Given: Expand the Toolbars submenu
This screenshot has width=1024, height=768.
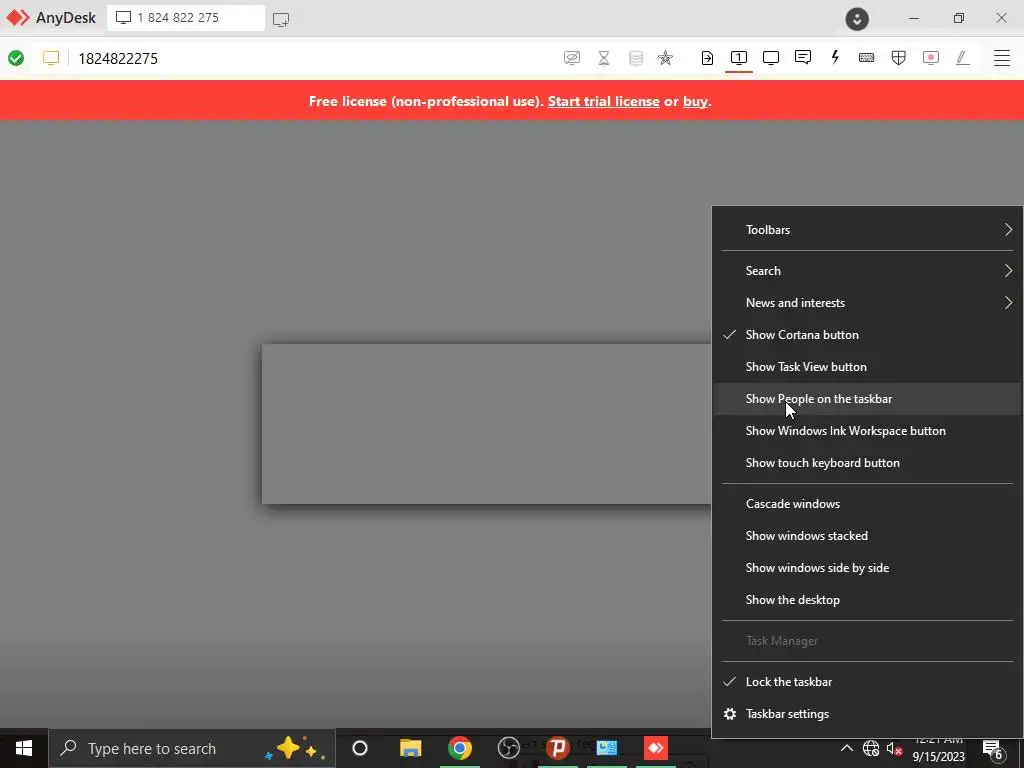Looking at the screenshot, I should [867, 229].
